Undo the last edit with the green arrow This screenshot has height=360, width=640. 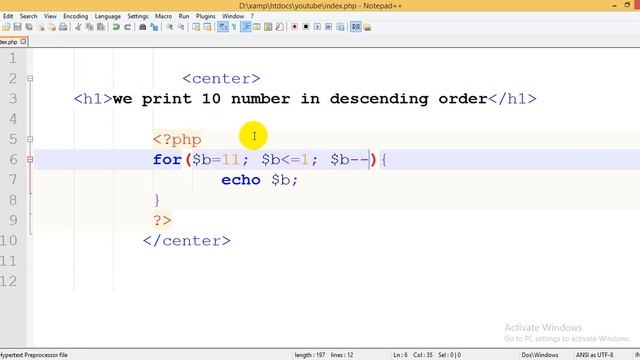click(x=116, y=27)
